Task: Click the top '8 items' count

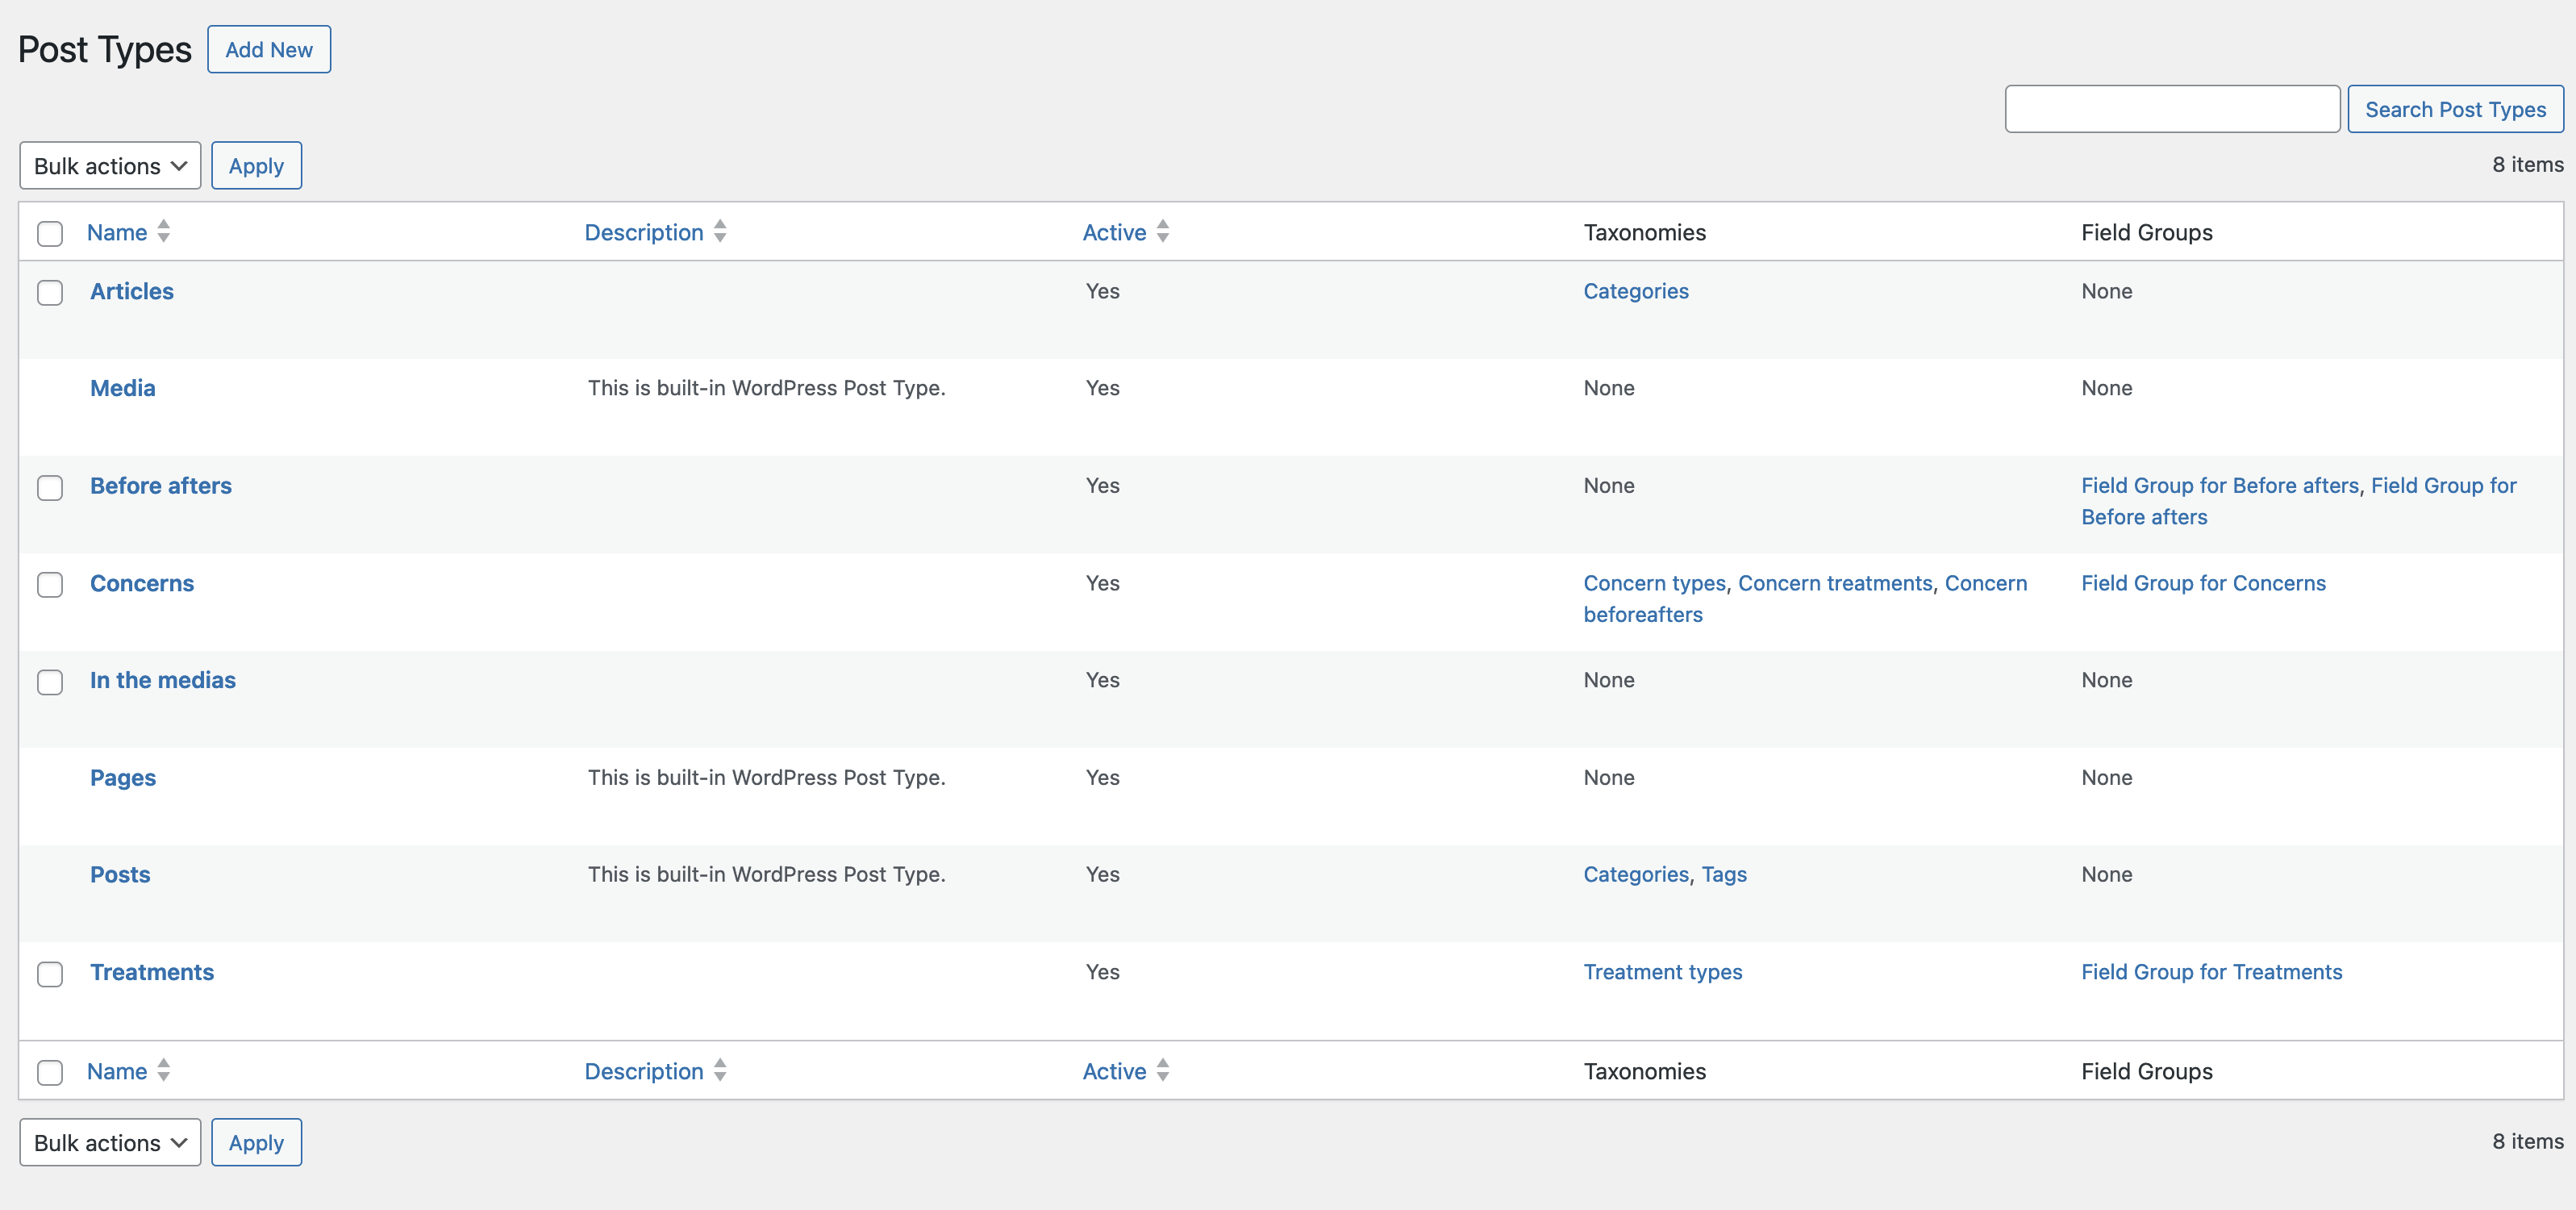Action: [x=2528, y=165]
